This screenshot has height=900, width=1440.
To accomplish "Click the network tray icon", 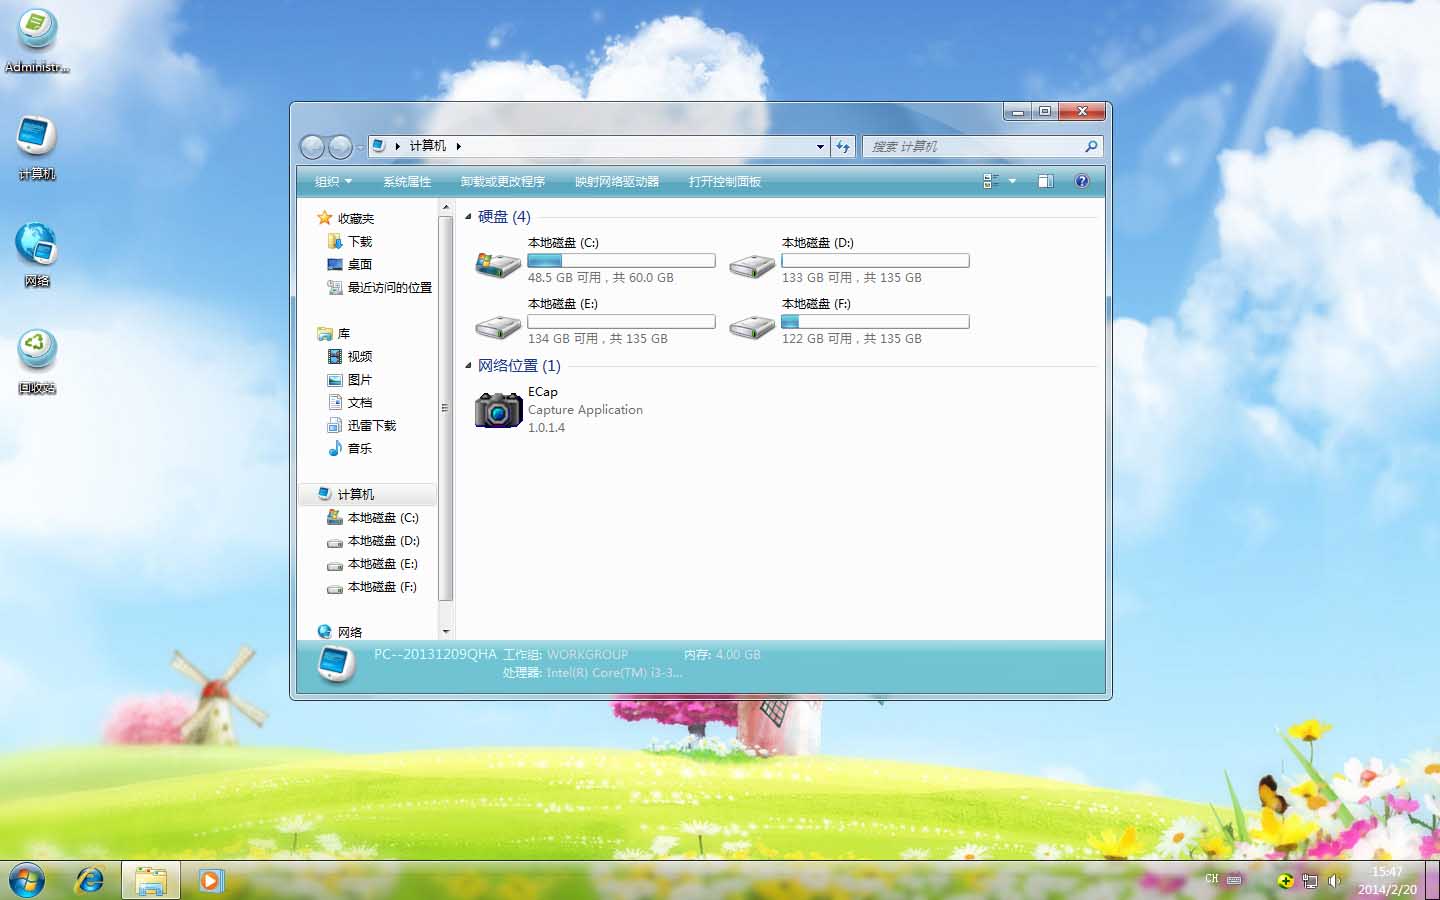I will coord(1310,881).
